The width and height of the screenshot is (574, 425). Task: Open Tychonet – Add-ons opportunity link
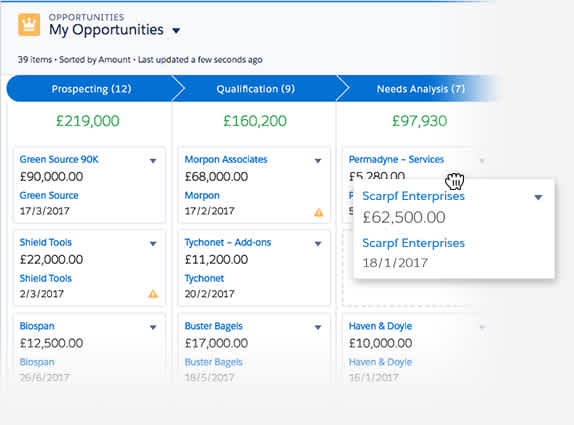point(228,242)
